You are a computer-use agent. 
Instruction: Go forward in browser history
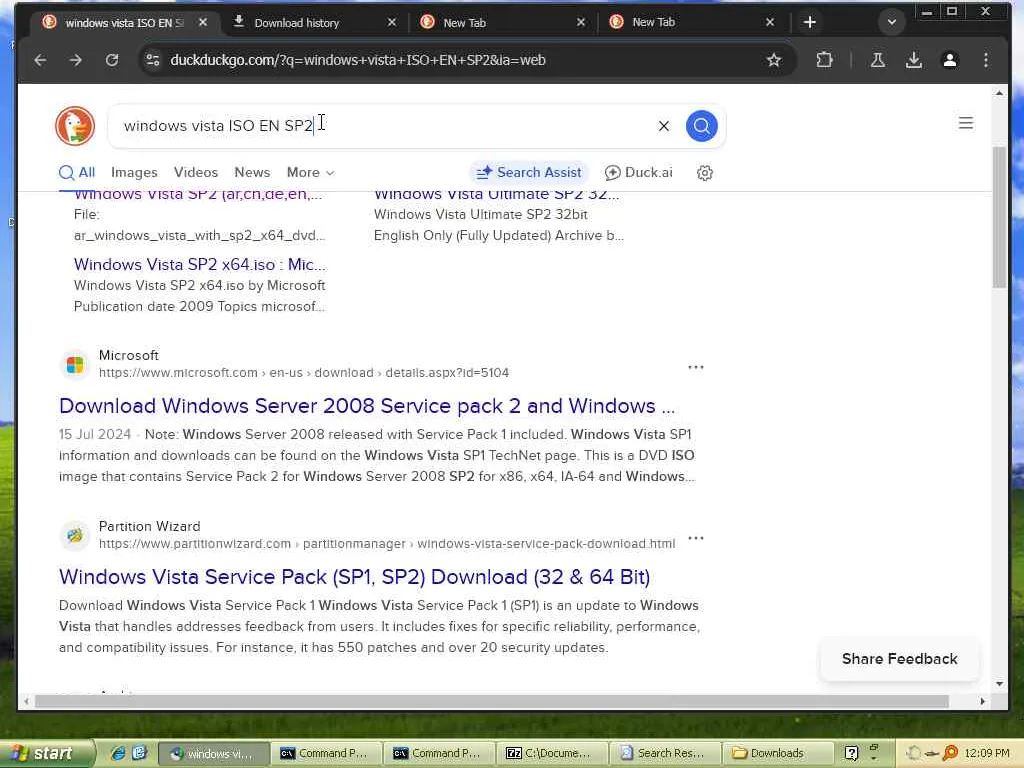(x=76, y=60)
